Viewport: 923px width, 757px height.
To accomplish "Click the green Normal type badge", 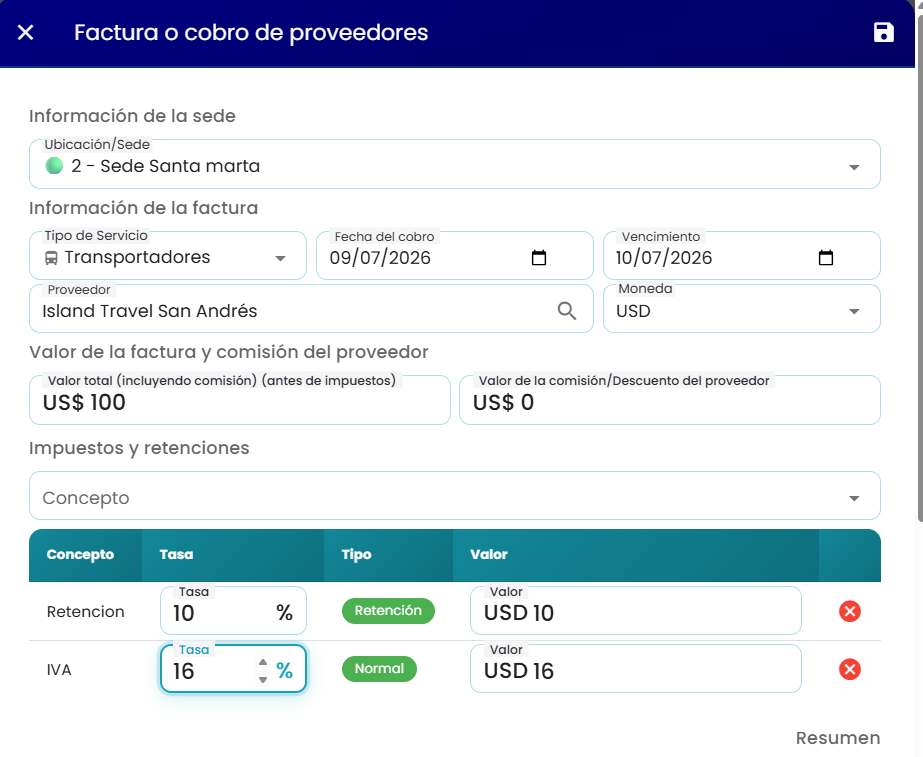I will pyautogui.click(x=379, y=669).
